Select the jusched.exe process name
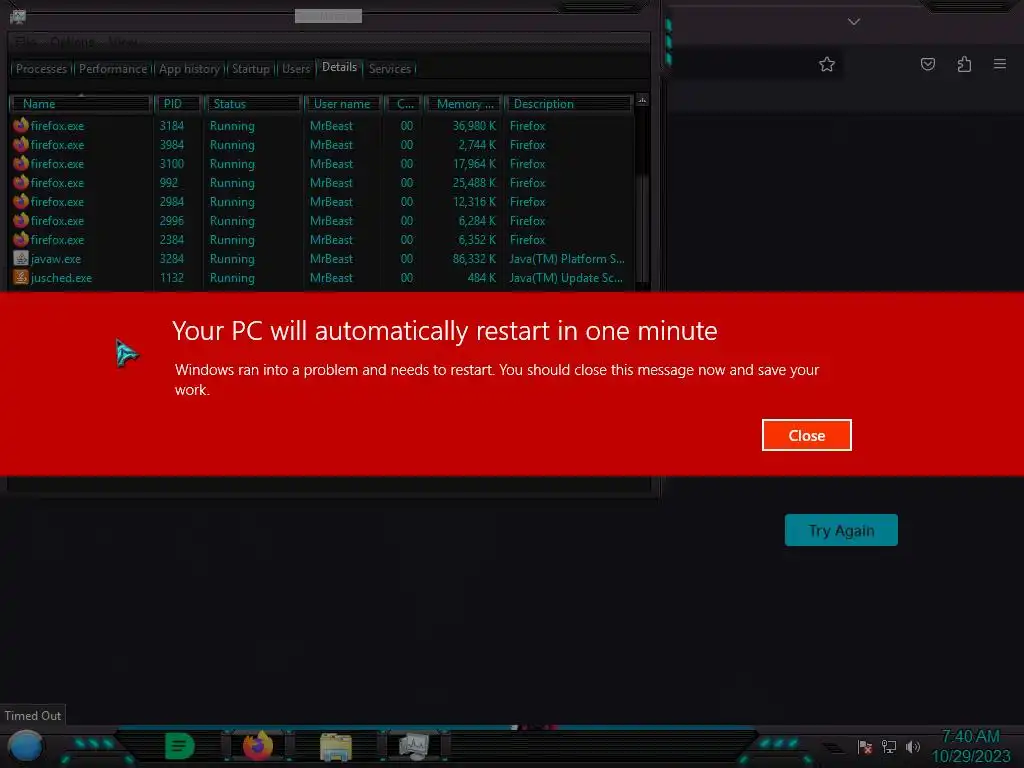This screenshot has width=1024, height=768. coord(61,278)
